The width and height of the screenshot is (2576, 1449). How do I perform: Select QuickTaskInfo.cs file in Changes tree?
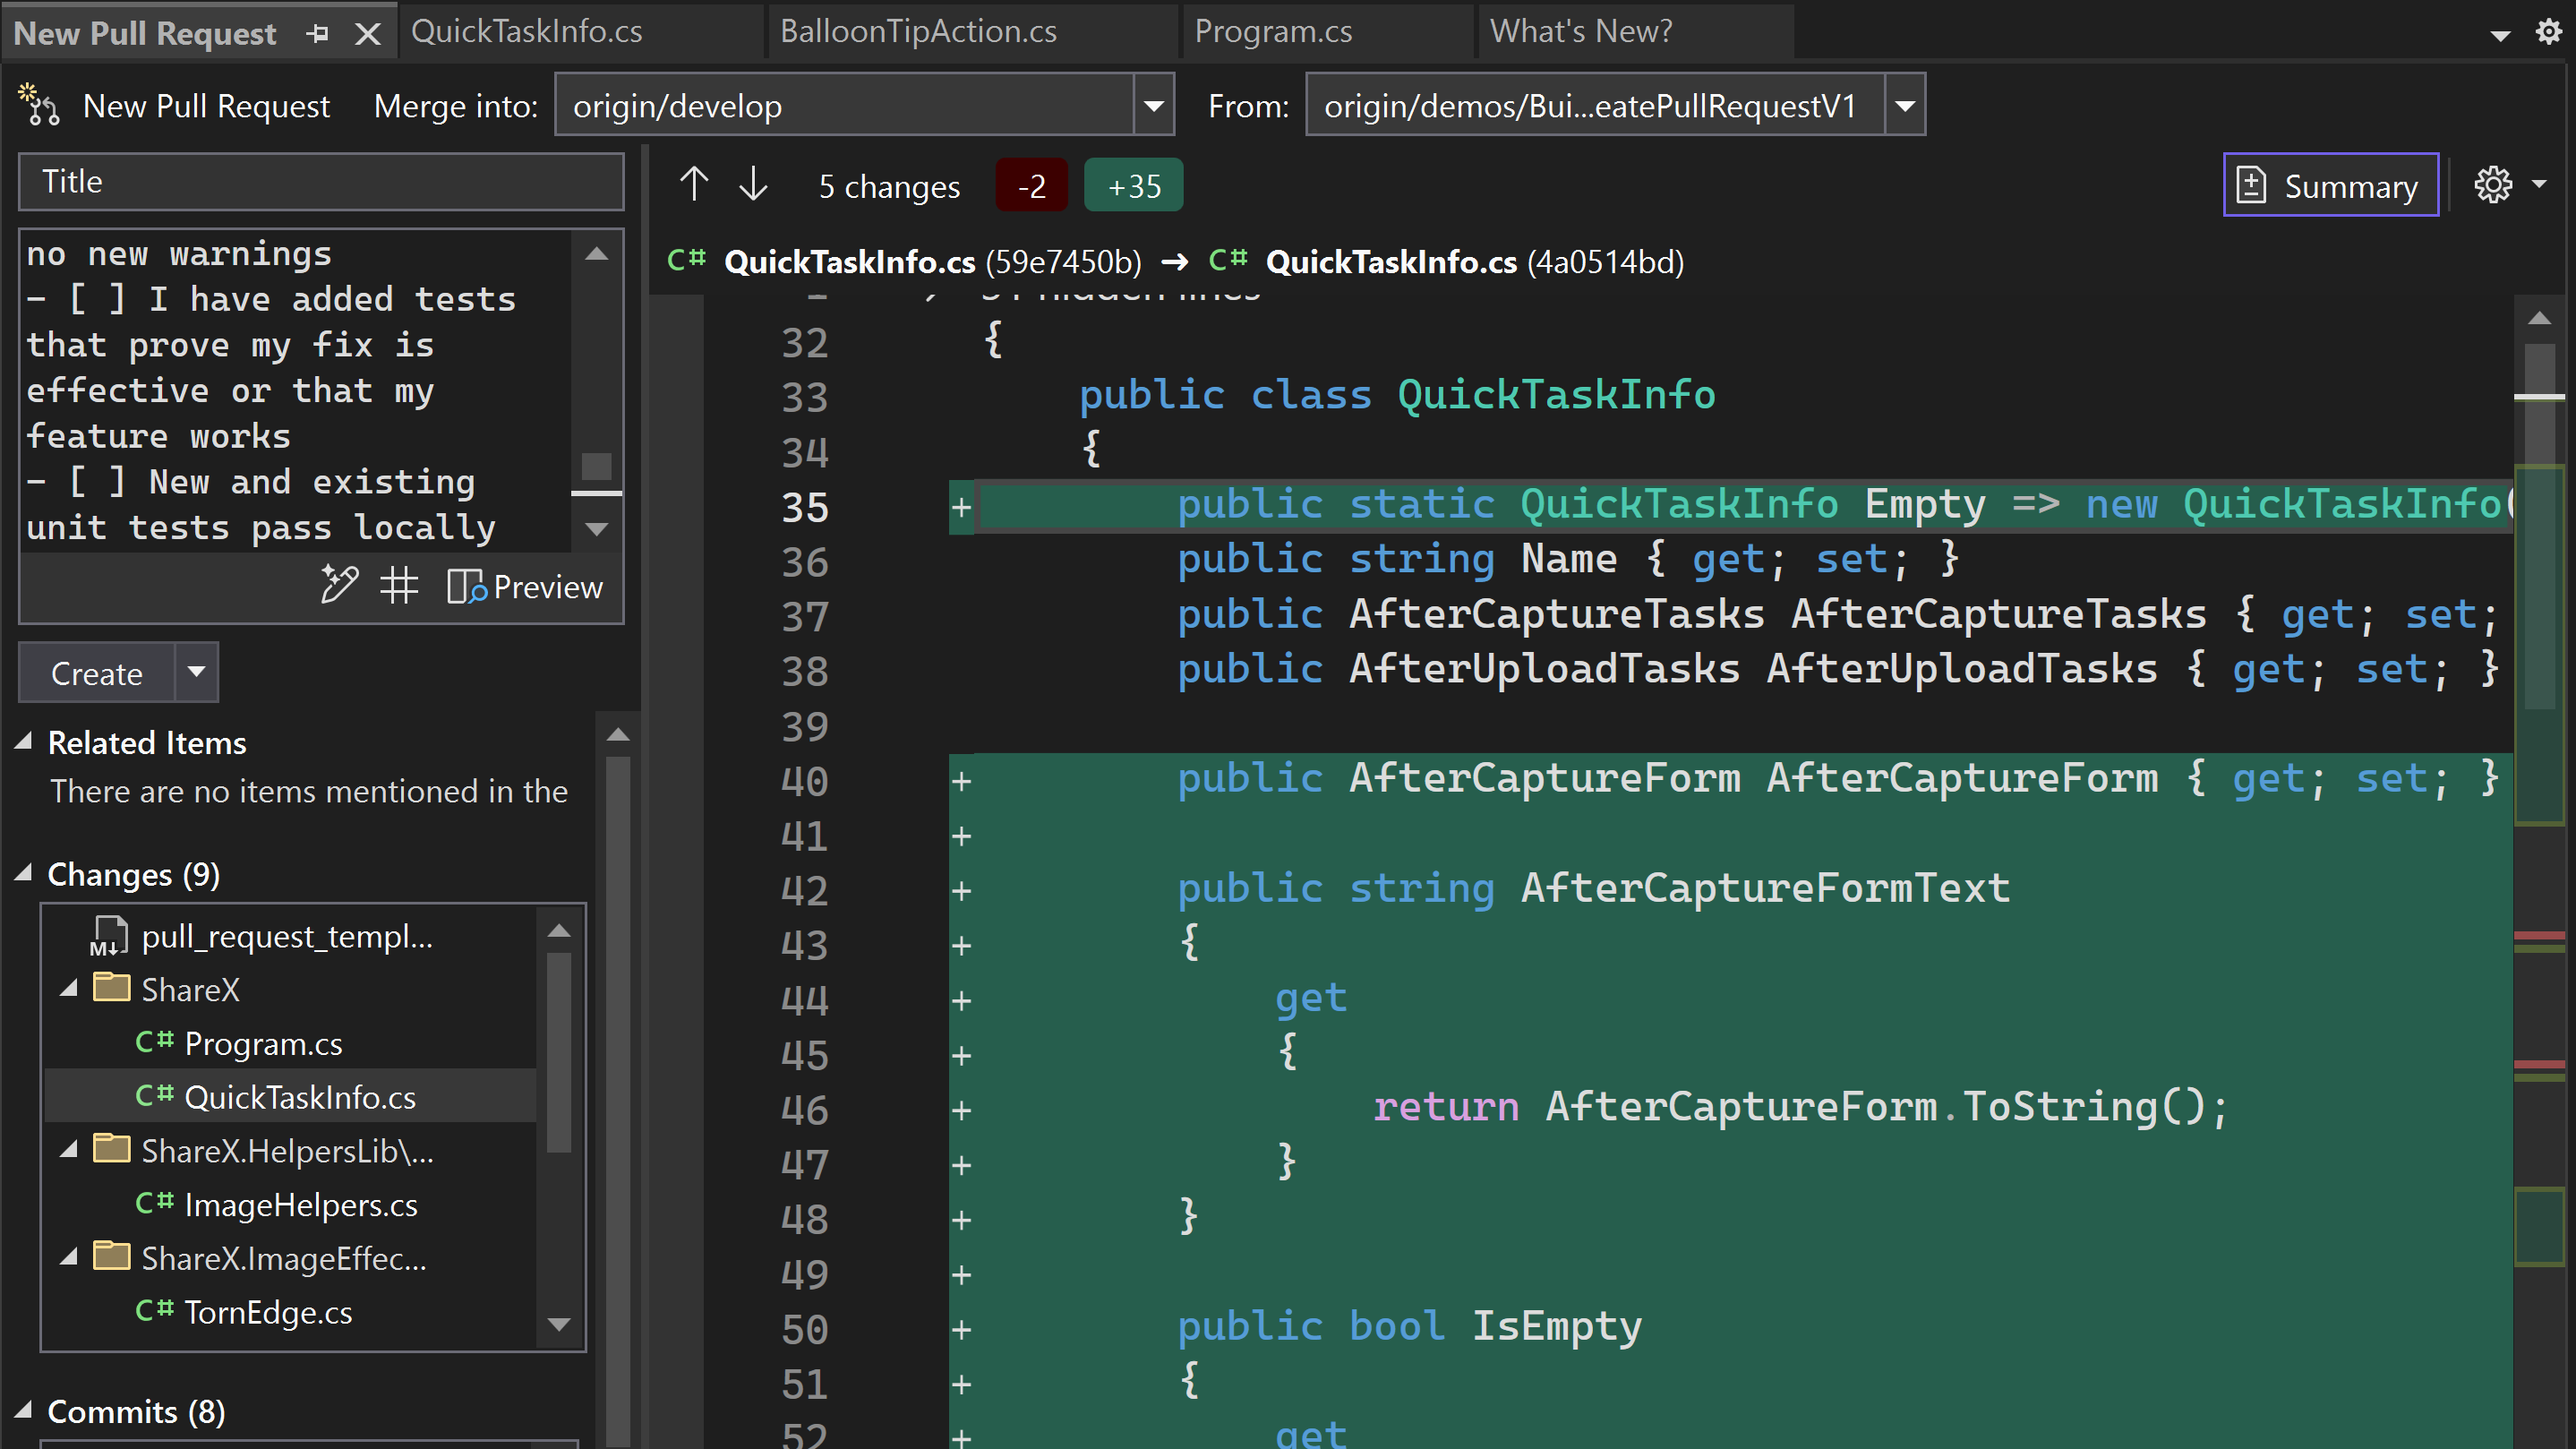(301, 1097)
